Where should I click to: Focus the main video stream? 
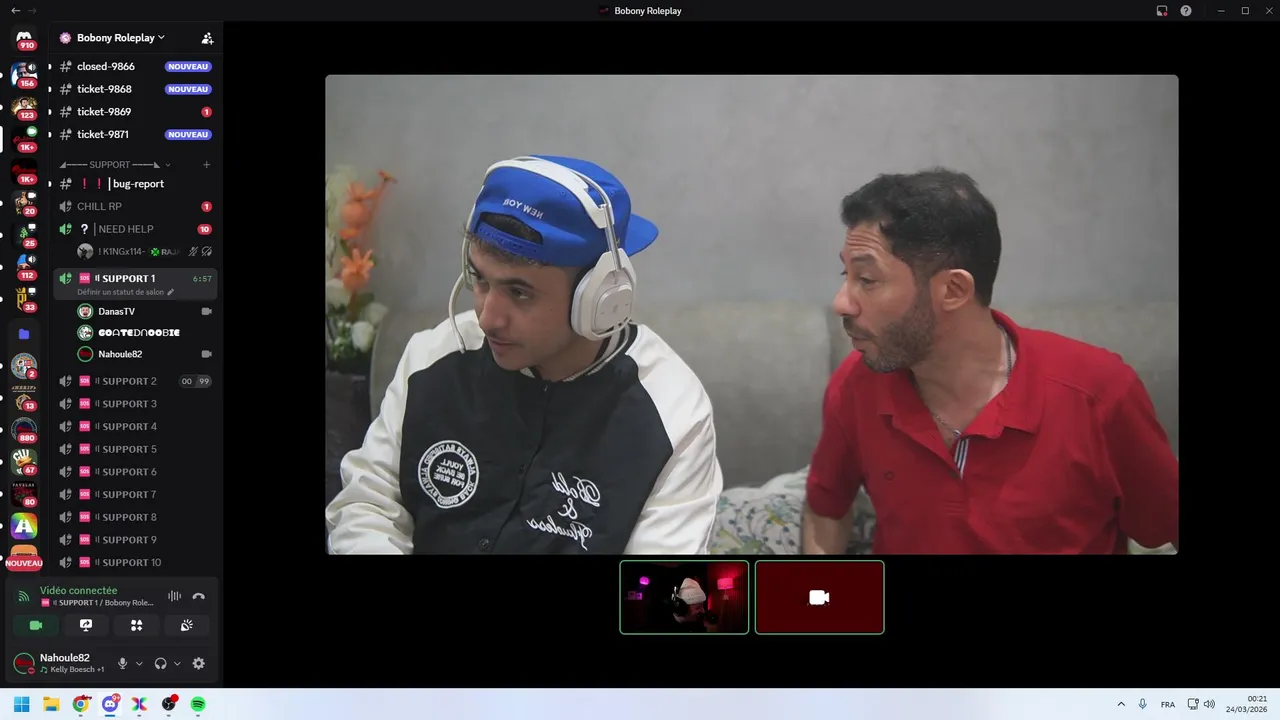(752, 314)
